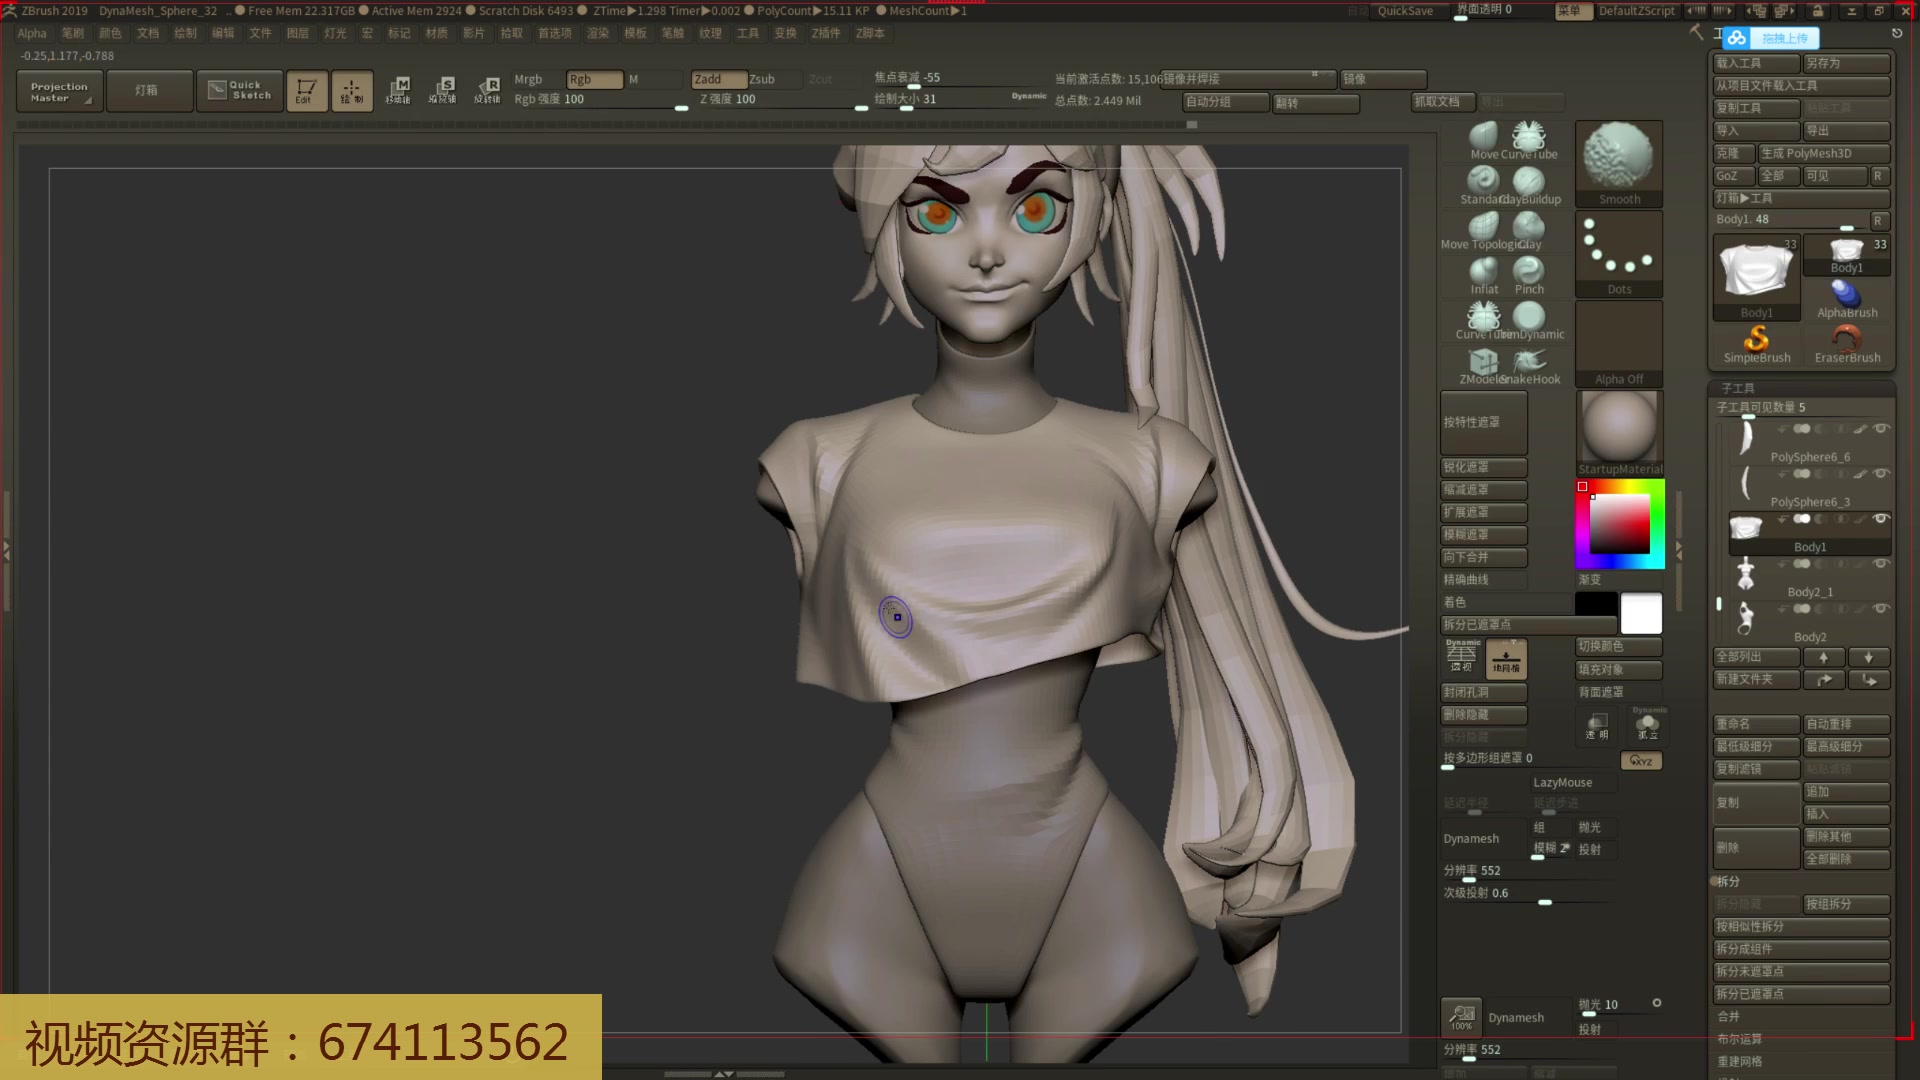Toggle the Rgb painting channel
1920x1080 pixels.
coord(592,79)
